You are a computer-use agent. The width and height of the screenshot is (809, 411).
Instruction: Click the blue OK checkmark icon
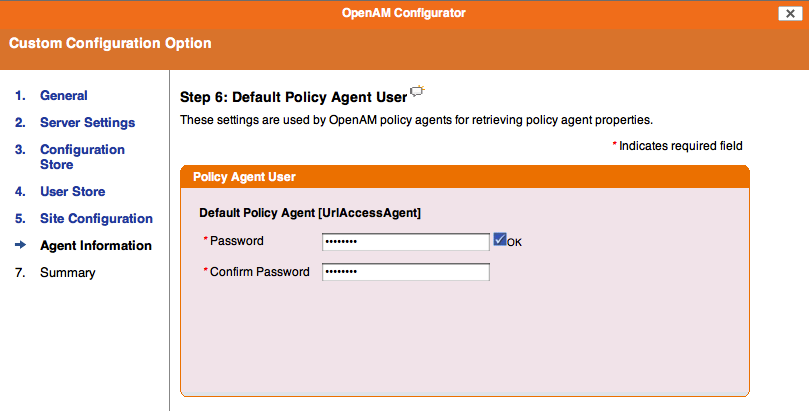tap(499, 239)
